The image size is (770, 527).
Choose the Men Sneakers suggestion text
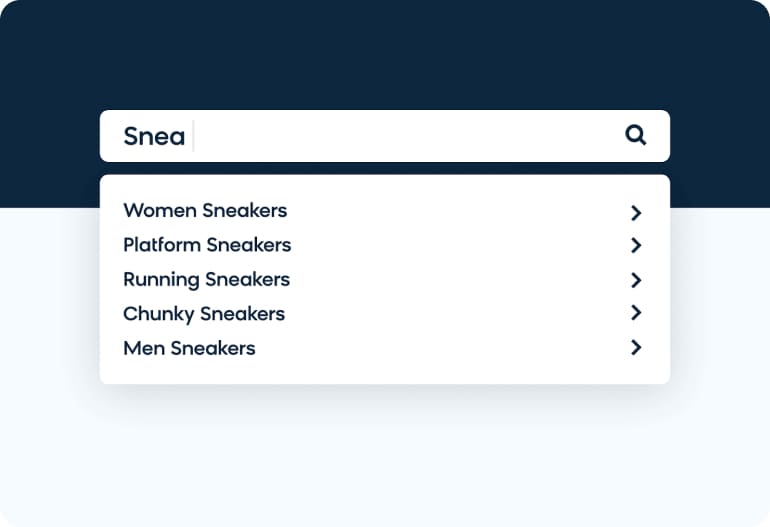(x=189, y=348)
